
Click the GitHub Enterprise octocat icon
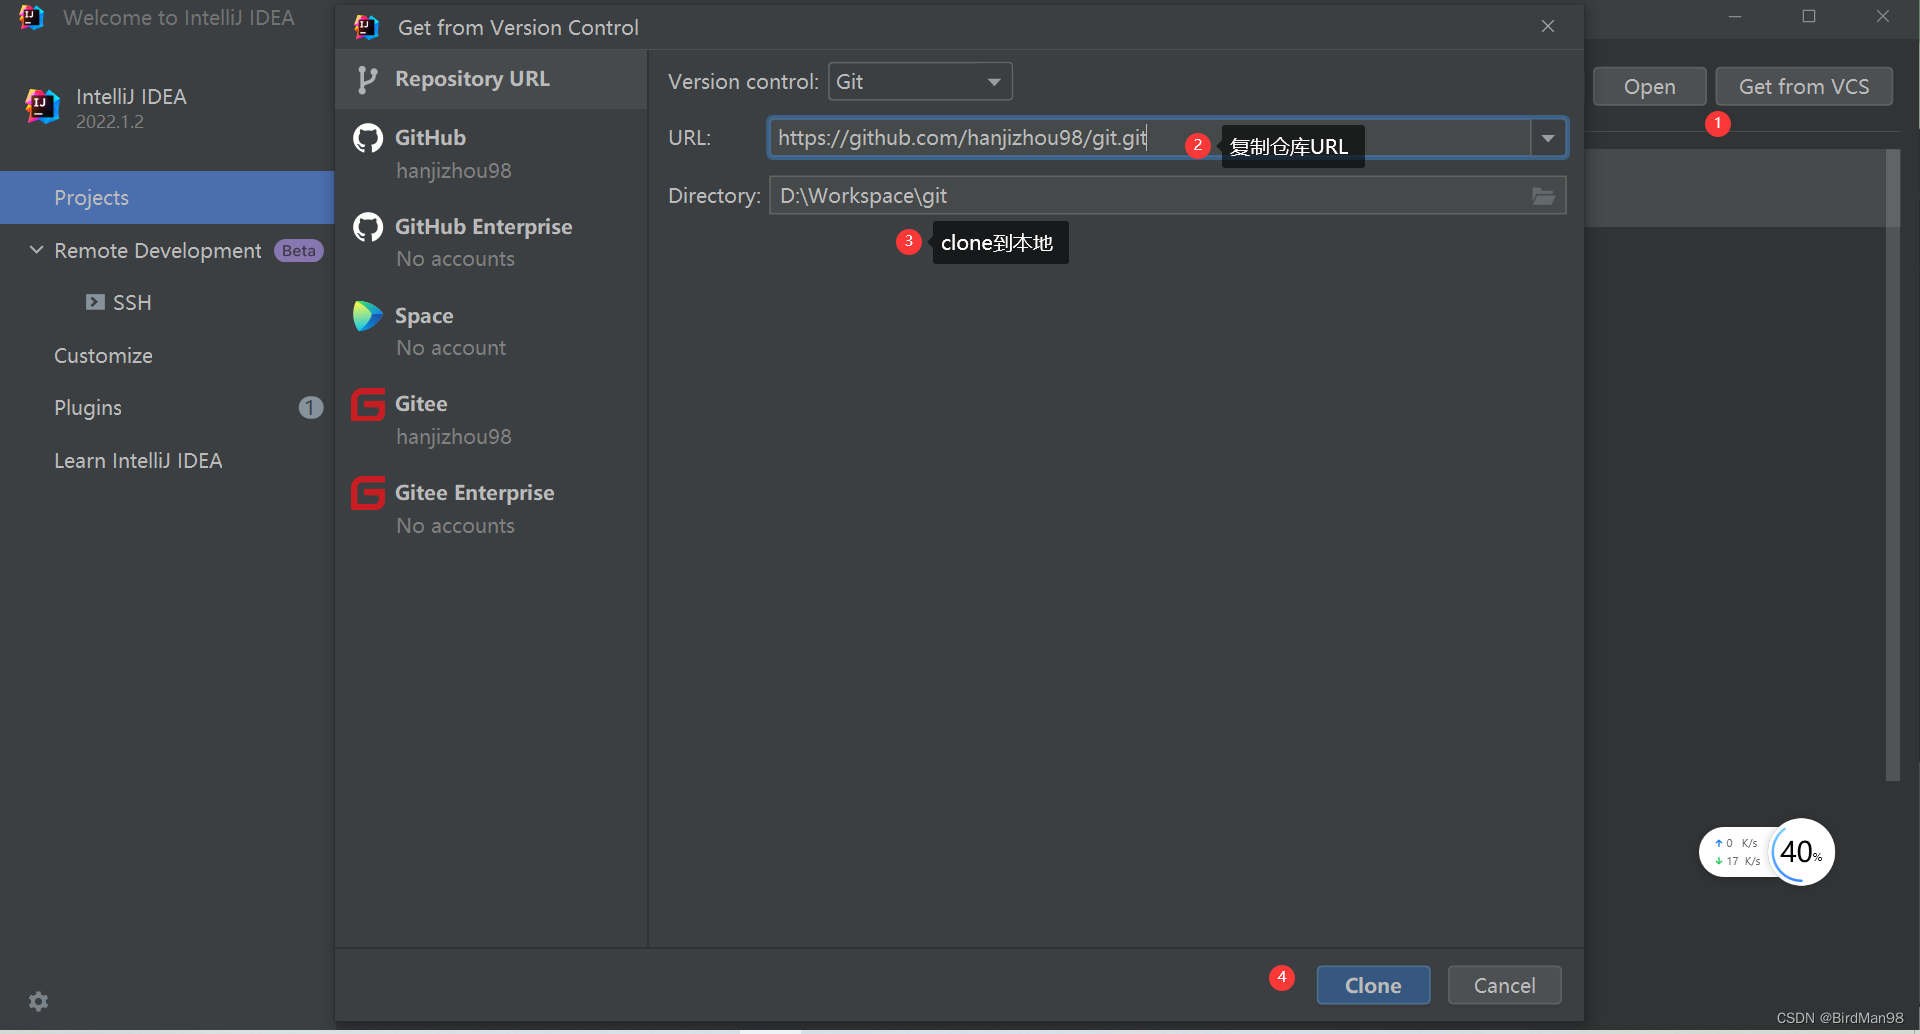(x=368, y=227)
